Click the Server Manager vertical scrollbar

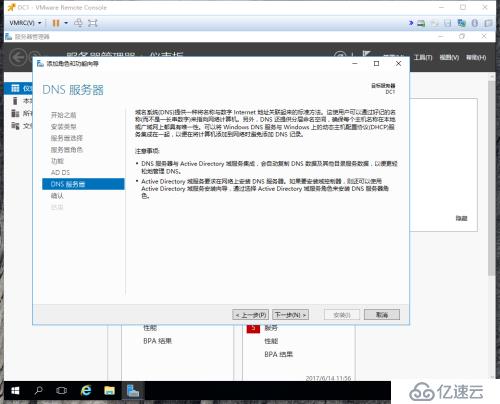pos(492,178)
